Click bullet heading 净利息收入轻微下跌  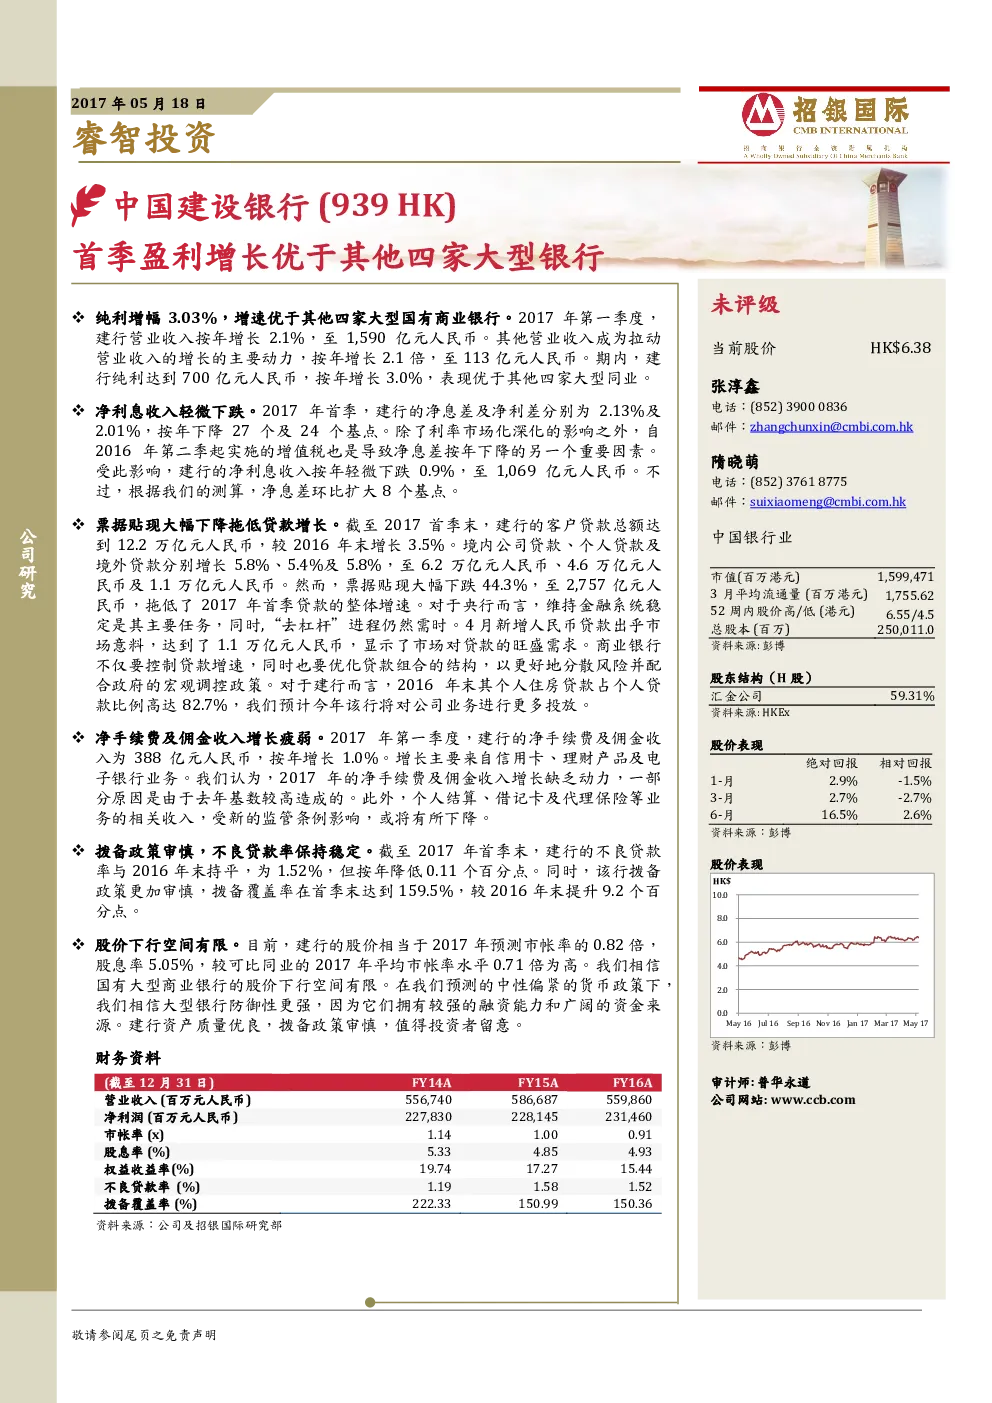(169, 411)
